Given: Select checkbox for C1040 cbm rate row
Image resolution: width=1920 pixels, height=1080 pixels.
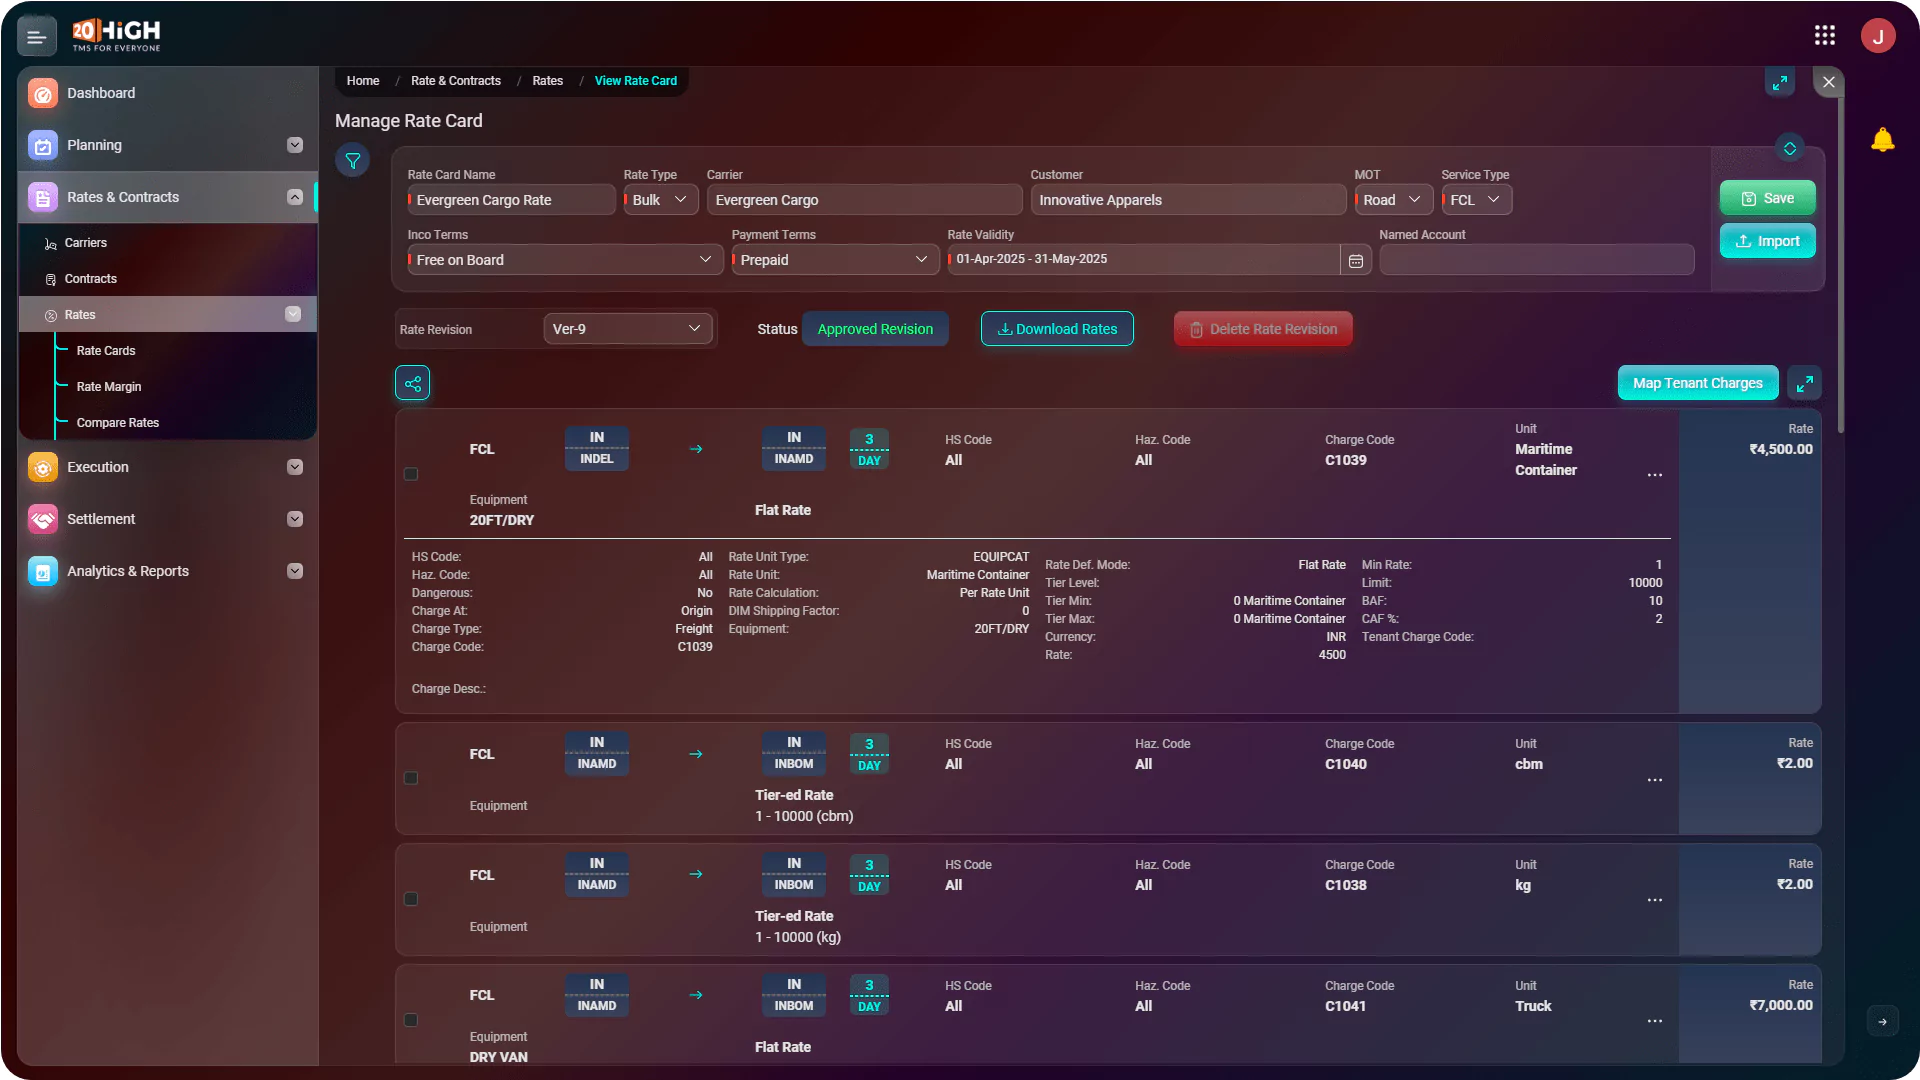Looking at the screenshot, I should click(411, 778).
